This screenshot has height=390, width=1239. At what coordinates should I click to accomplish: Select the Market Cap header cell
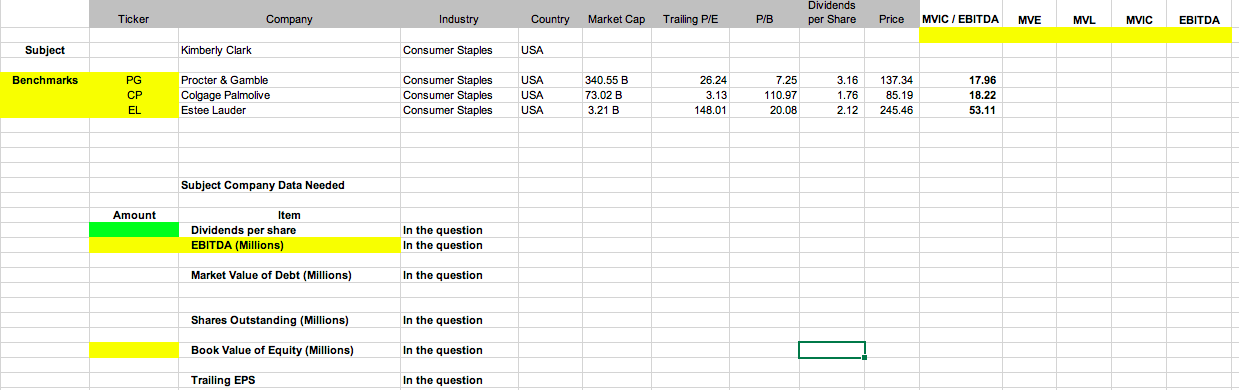pos(616,20)
